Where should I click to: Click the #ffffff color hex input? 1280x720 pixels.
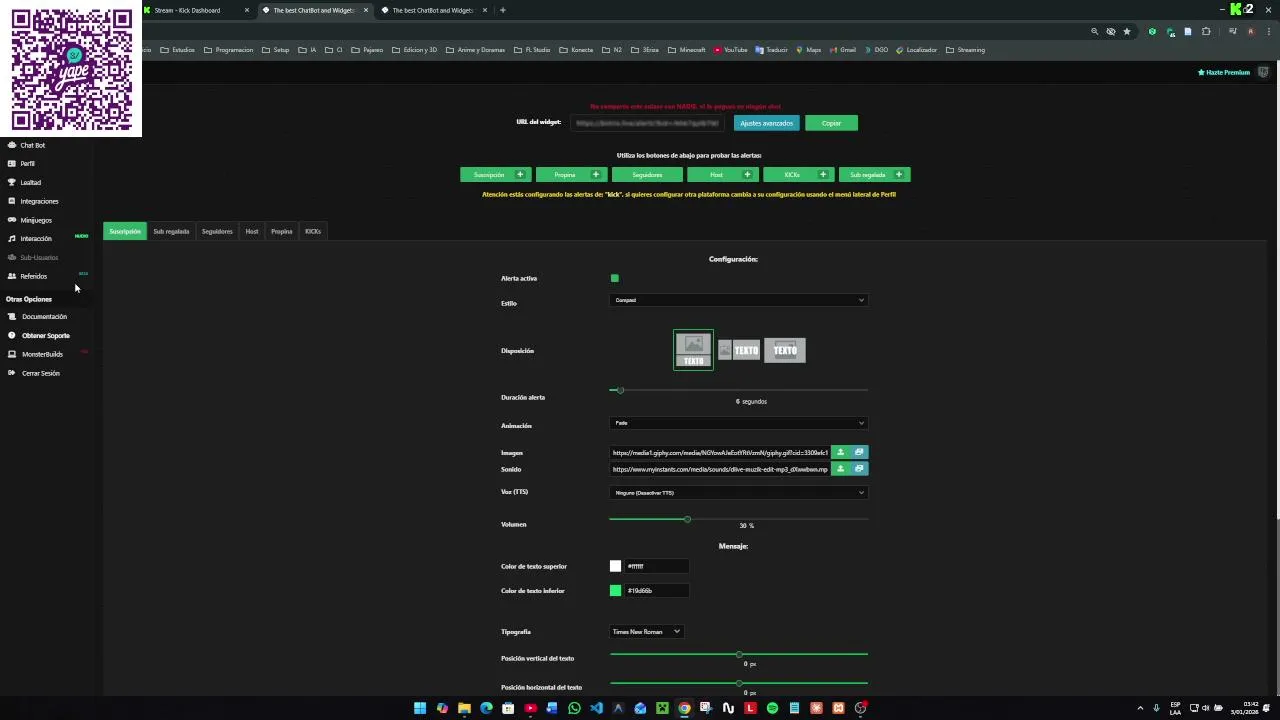pos(656,566)
